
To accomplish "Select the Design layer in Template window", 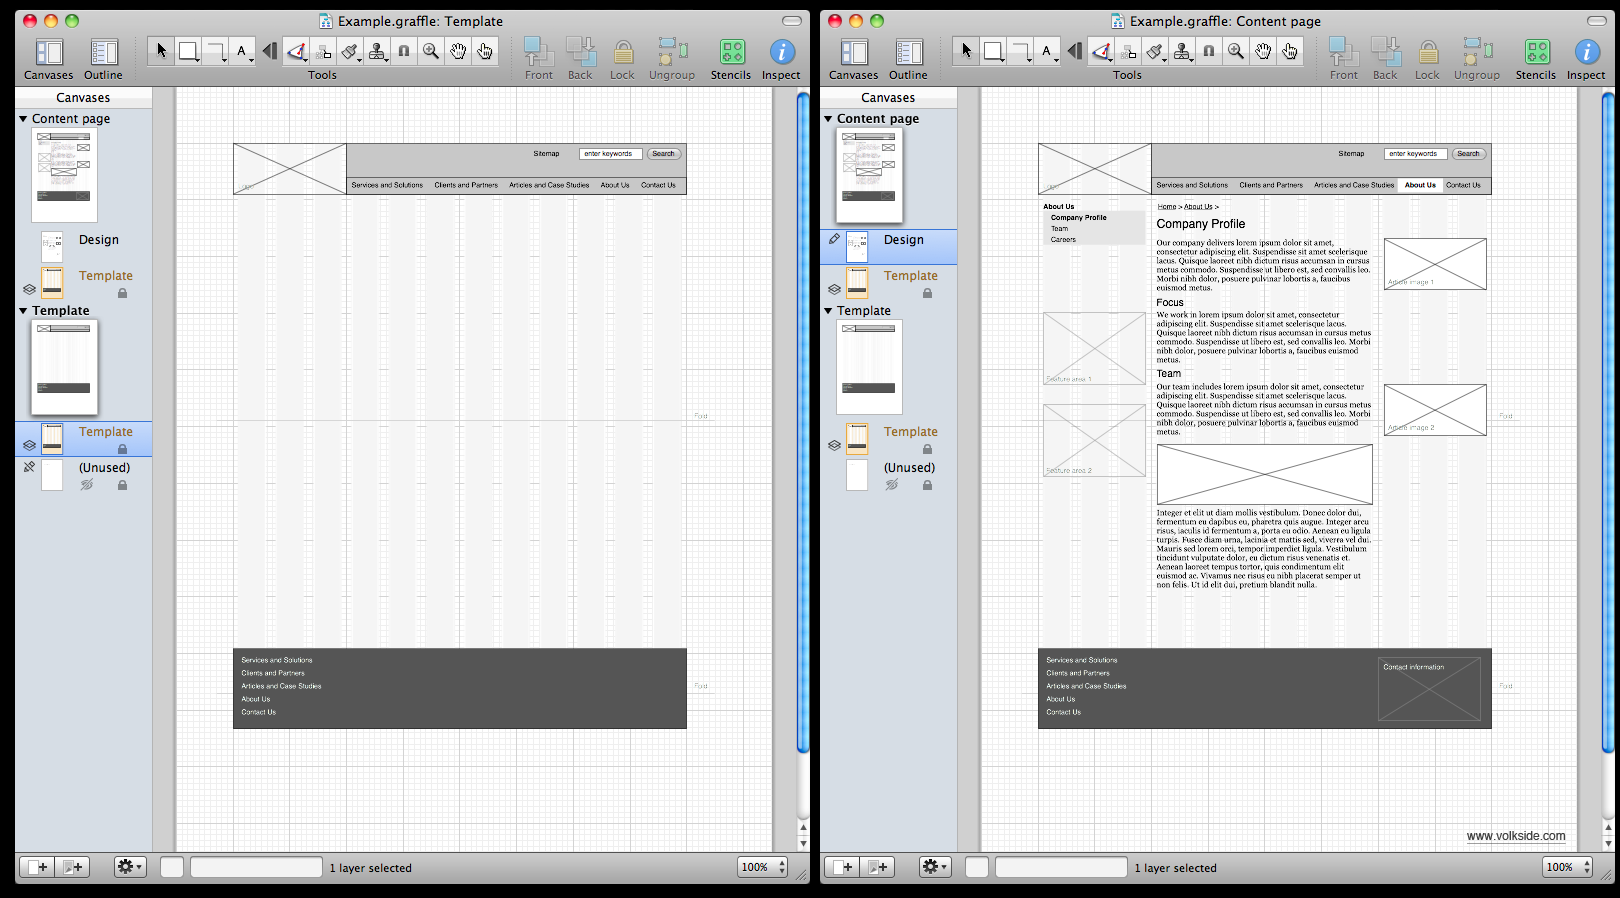I will pyautogui.click(x=84, y=247).
